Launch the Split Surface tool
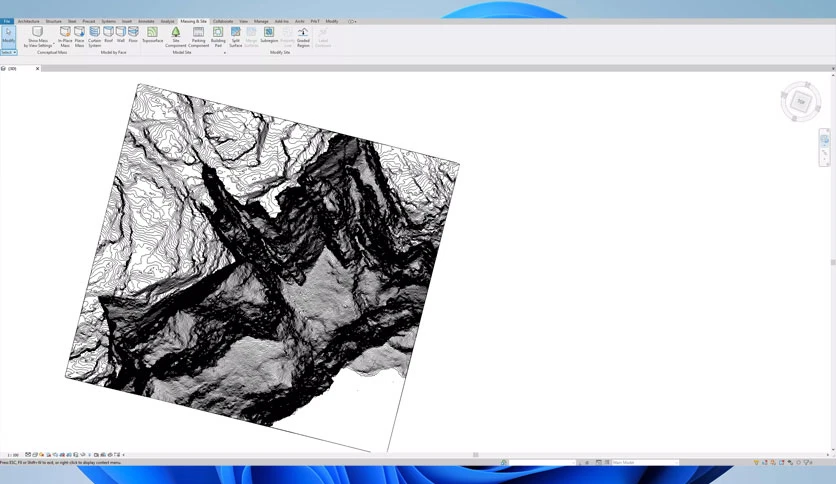The height and width of the screenshot is (484, 836). tap(236, 37)
